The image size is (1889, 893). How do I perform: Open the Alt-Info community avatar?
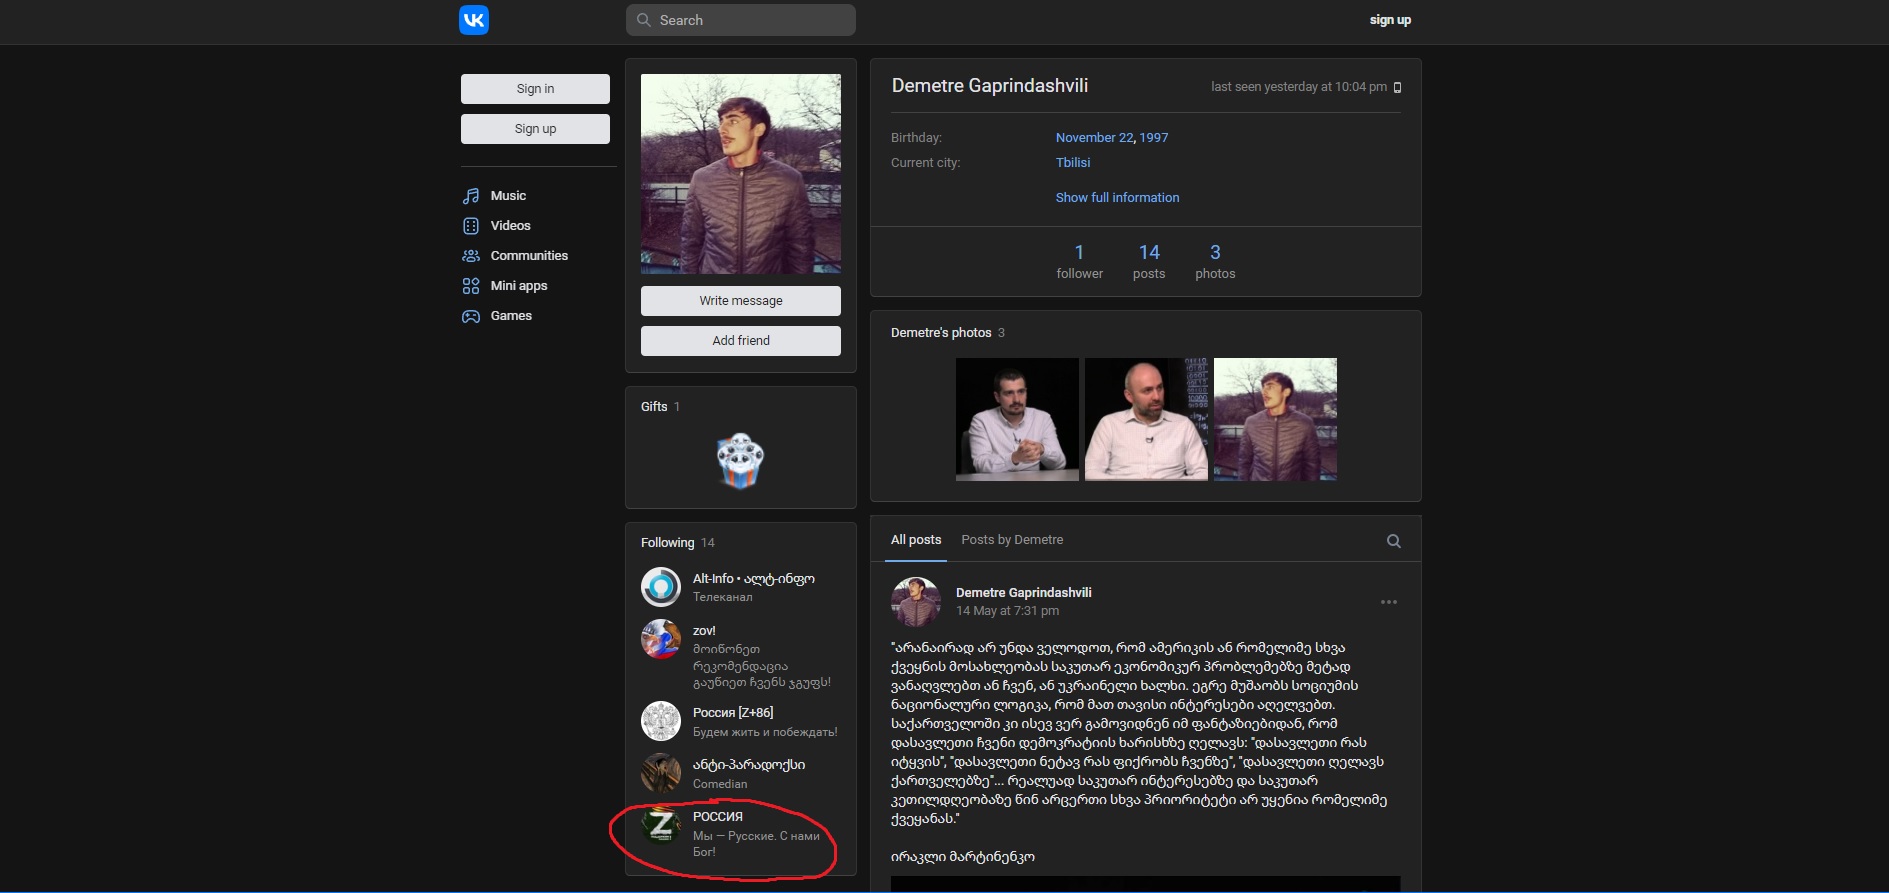661,587
